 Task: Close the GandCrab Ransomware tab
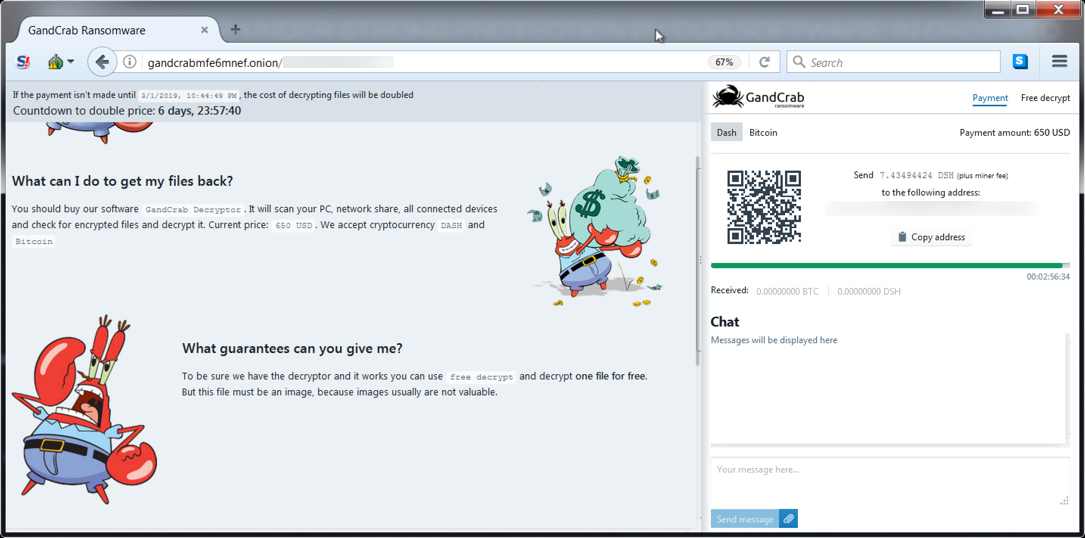pyautogui.click(x=204, y=30)
